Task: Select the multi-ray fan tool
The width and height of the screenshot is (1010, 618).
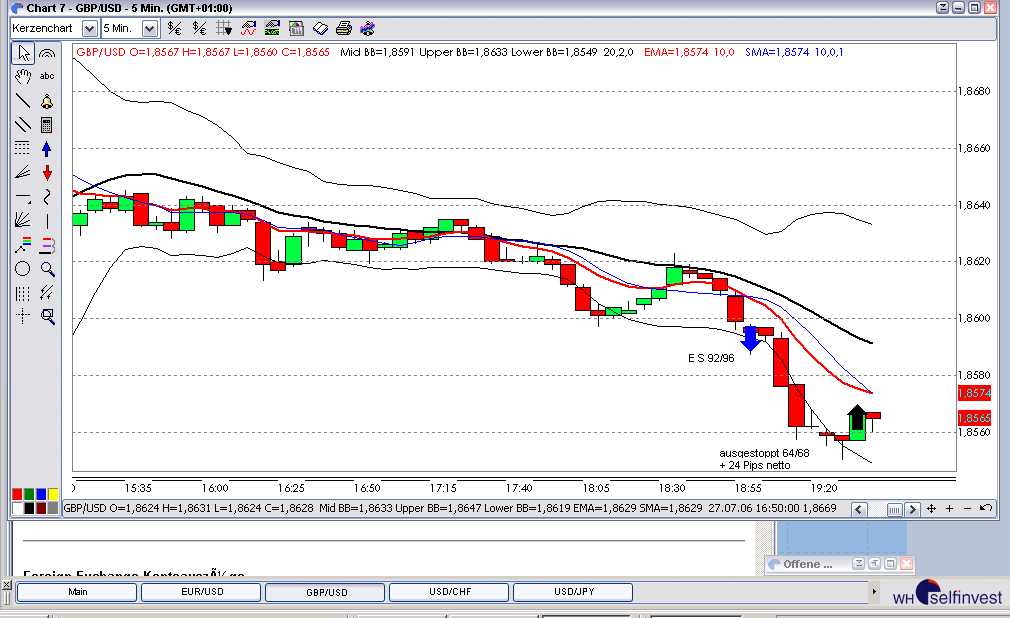Action: (x=23, y=220)
